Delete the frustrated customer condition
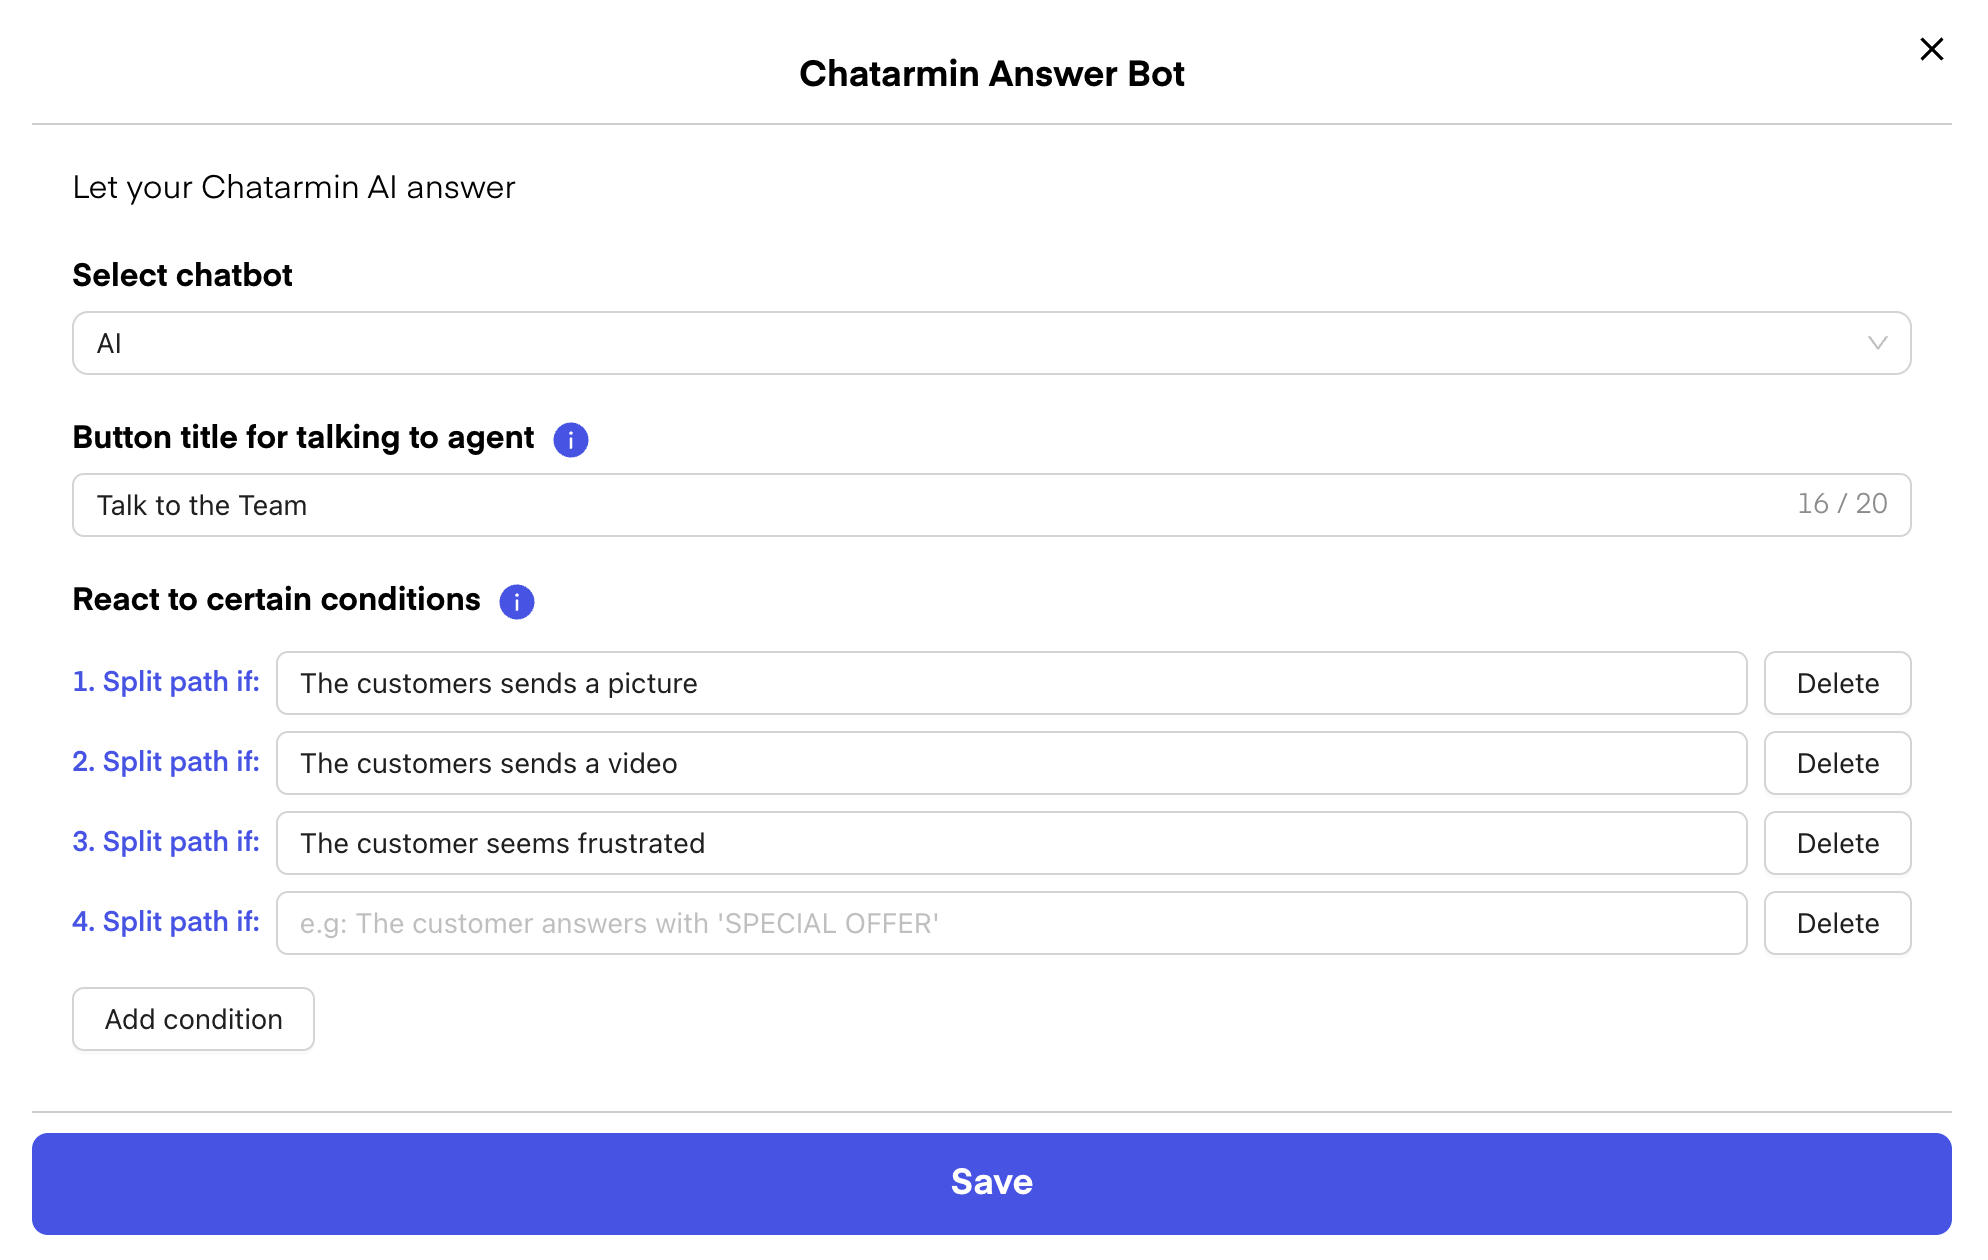1988x1260 pixels. point(1837,843)
